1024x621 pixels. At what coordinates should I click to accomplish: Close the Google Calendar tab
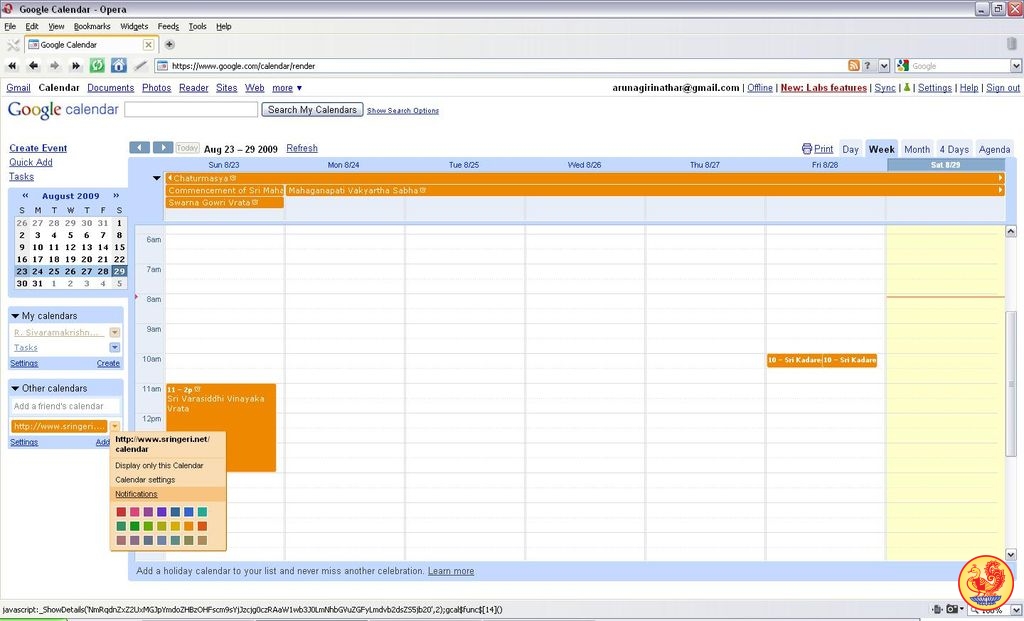pos(148,44)
